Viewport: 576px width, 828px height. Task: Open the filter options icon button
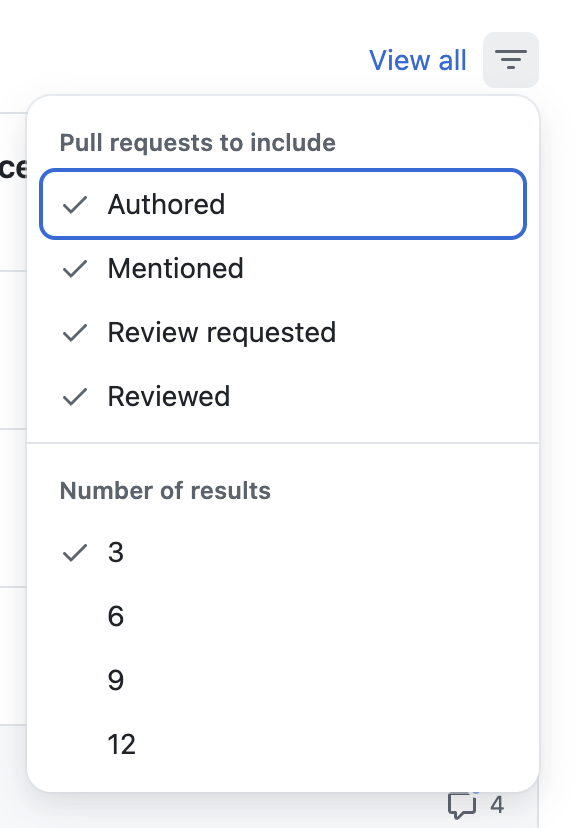[x=511, y=60]
